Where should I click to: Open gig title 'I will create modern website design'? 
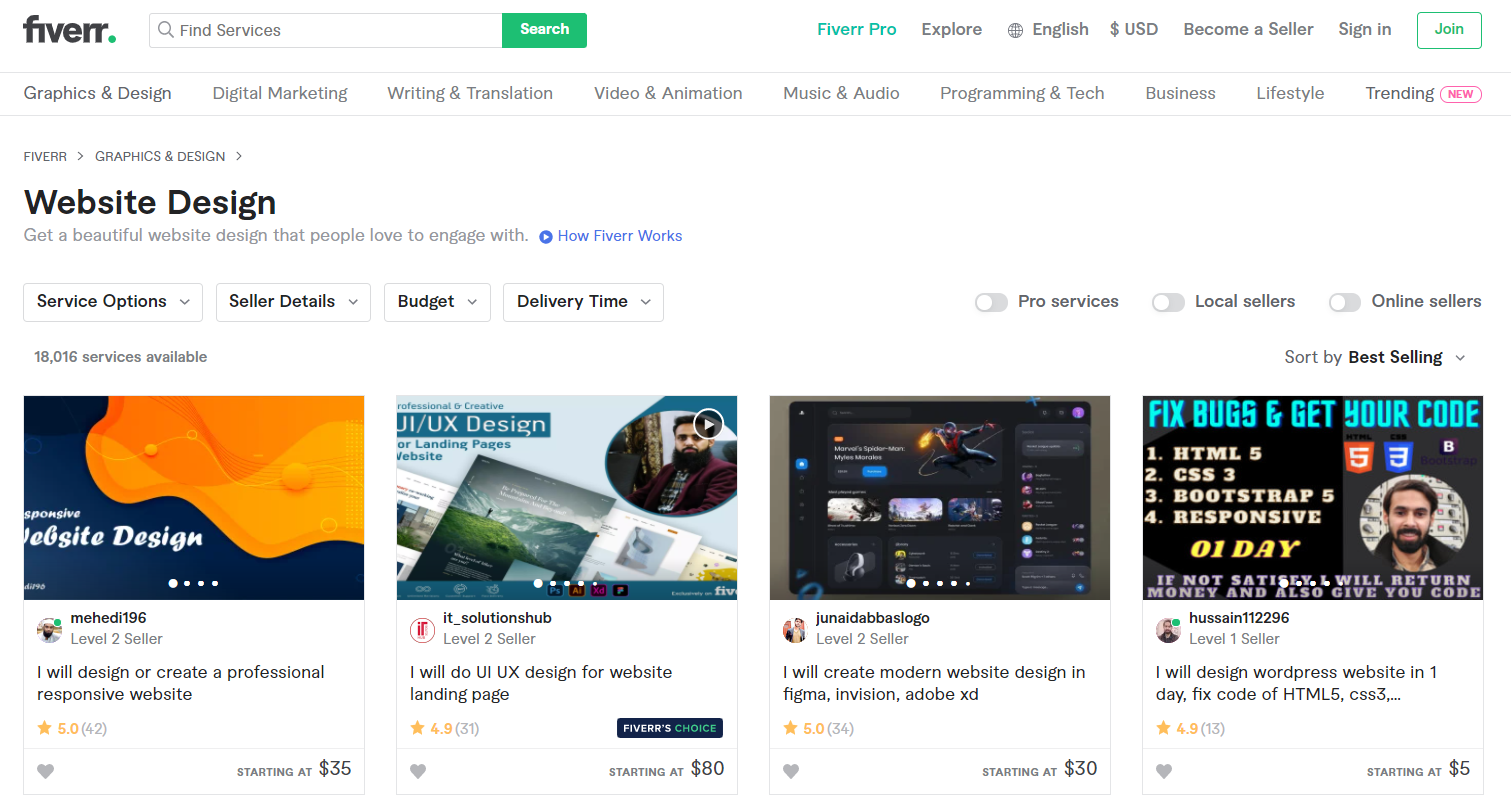coord(934,683)
